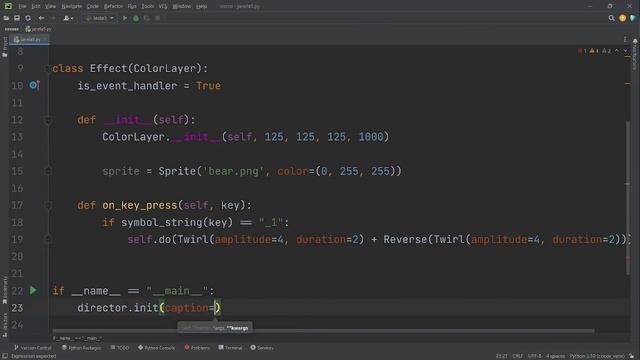
Task: Open the File menu
Action: click(x=22, y=6)
